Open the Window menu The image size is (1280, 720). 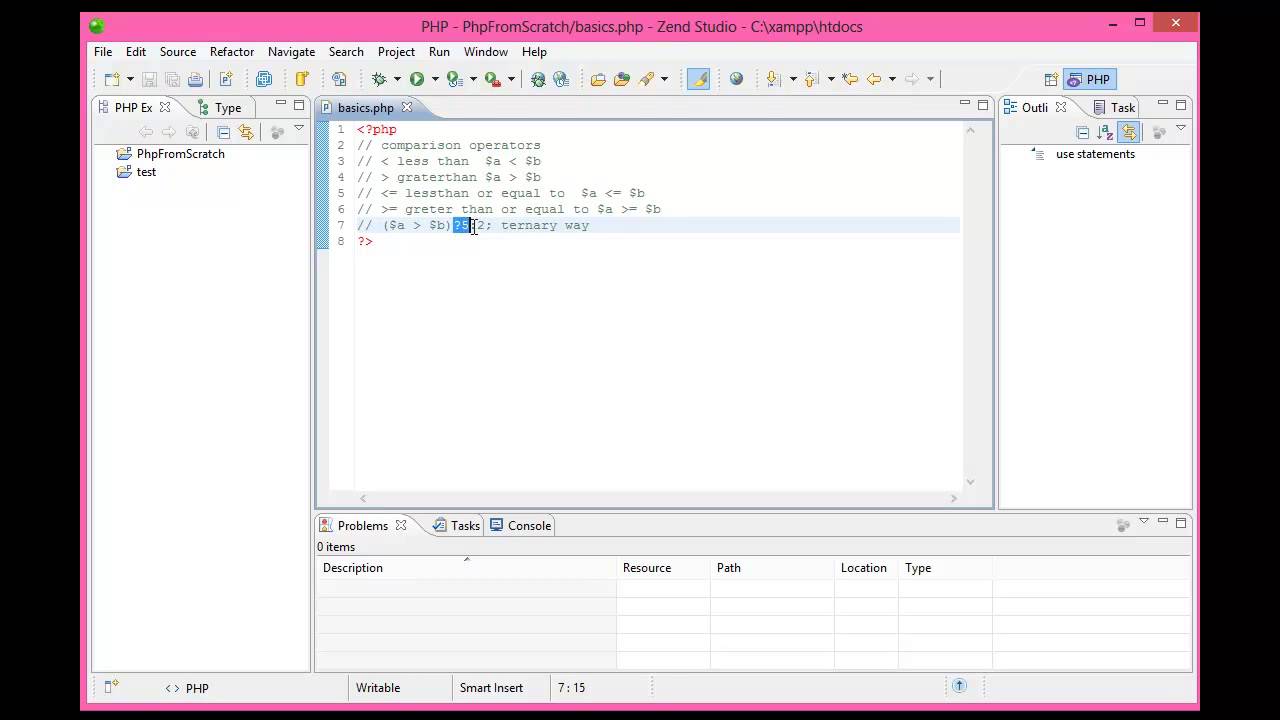coord(485,51)
